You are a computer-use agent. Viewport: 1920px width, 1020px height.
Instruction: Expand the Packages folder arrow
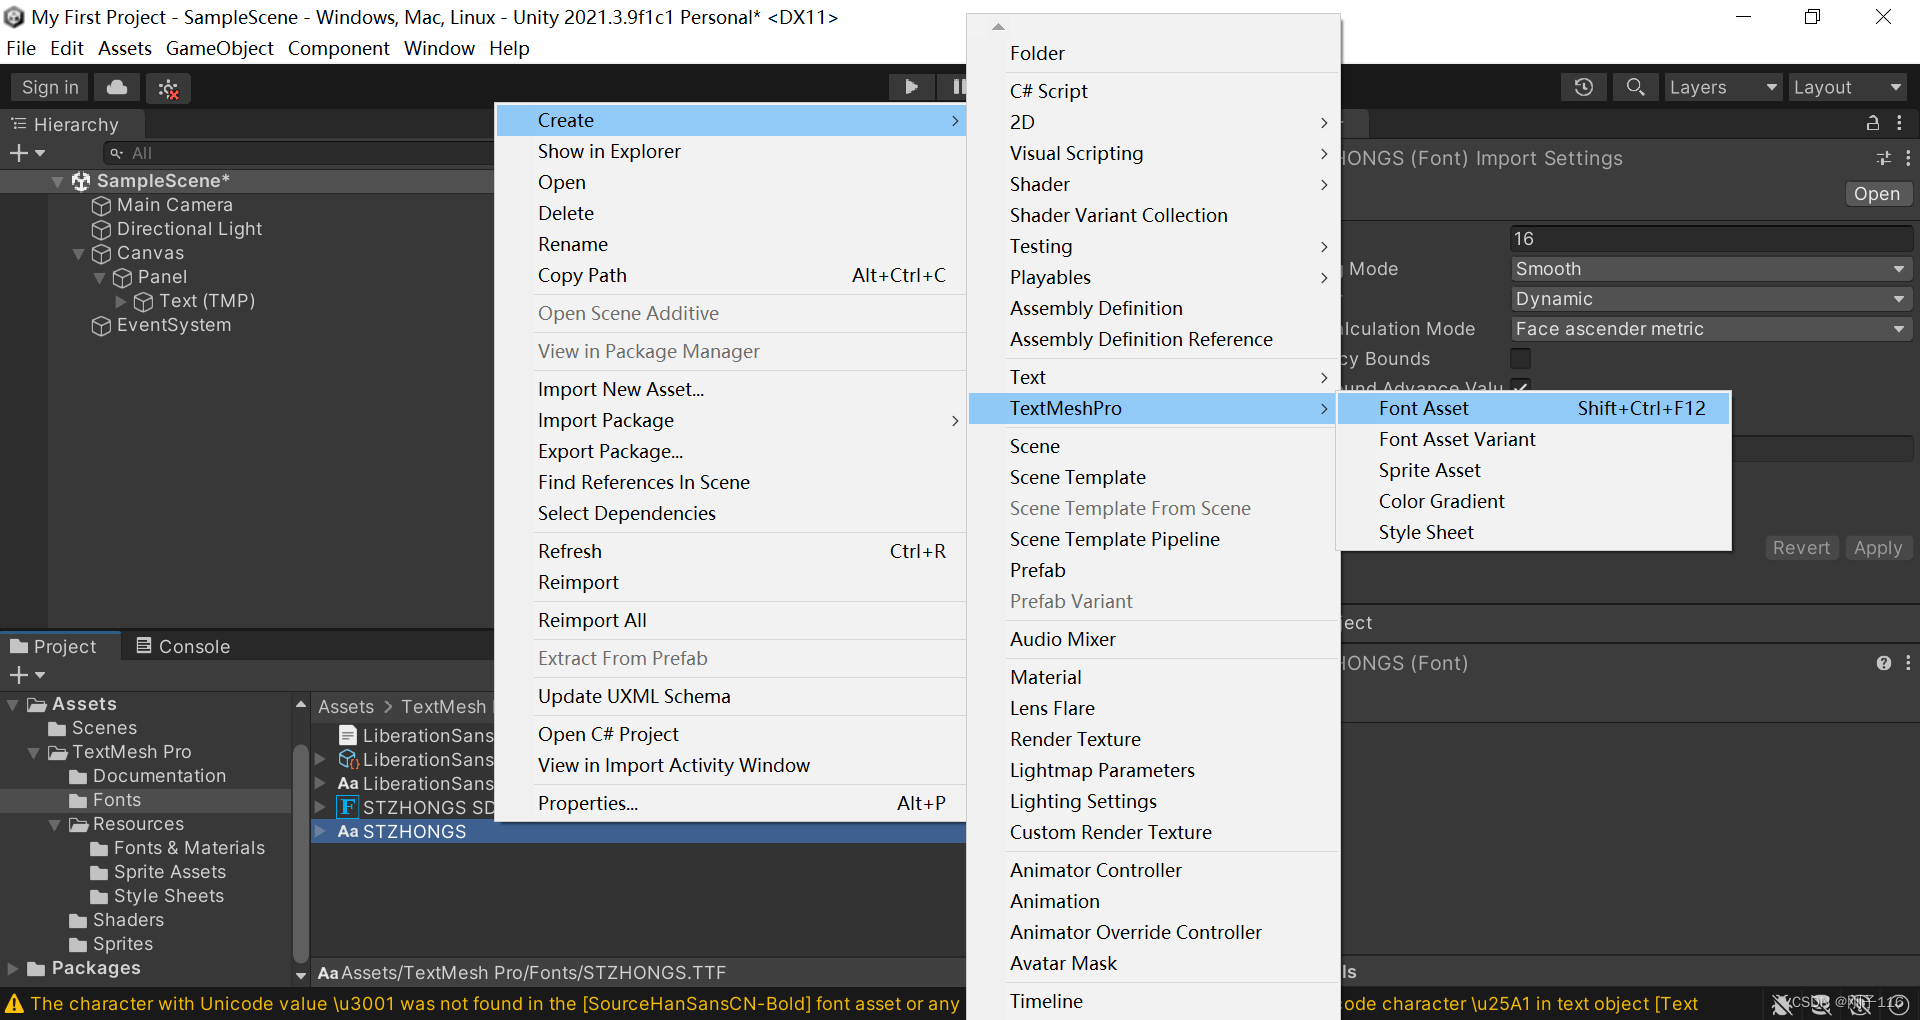[13, 968]
